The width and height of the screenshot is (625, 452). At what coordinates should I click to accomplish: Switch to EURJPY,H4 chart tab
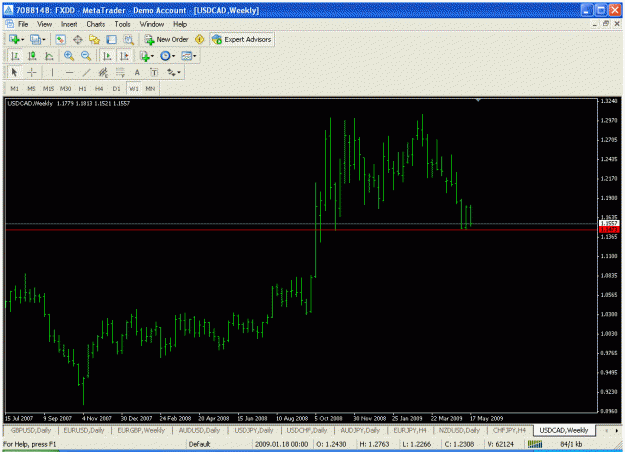(x=410, y=430)
